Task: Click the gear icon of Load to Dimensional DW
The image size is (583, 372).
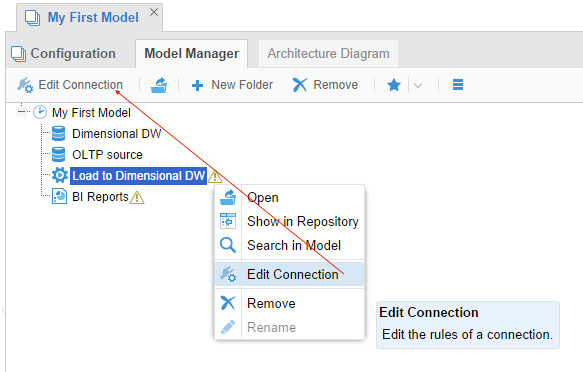Action: coord(59,175)
